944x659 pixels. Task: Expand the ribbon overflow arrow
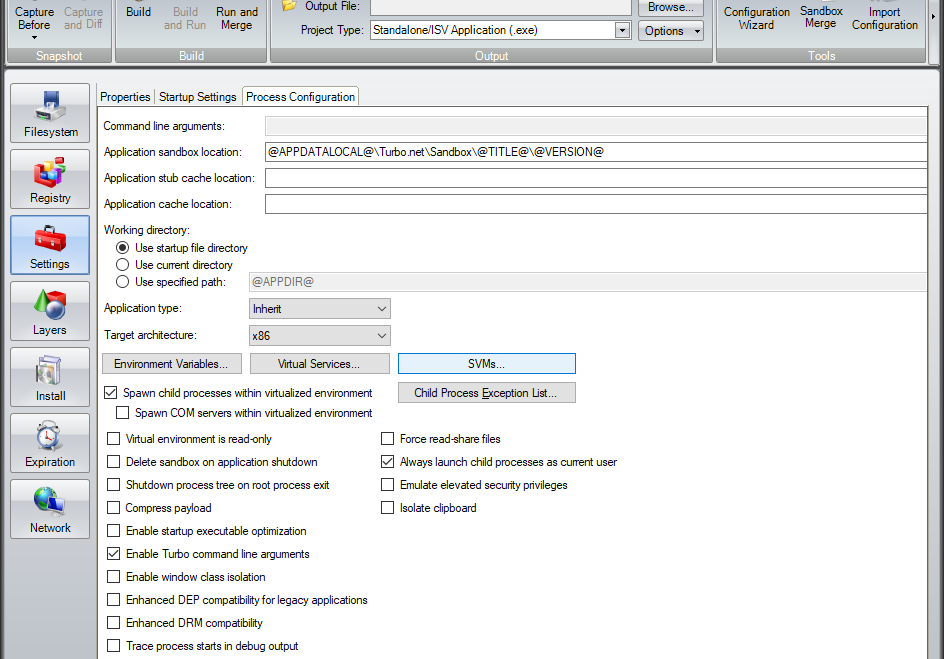(x=934, y=17)
